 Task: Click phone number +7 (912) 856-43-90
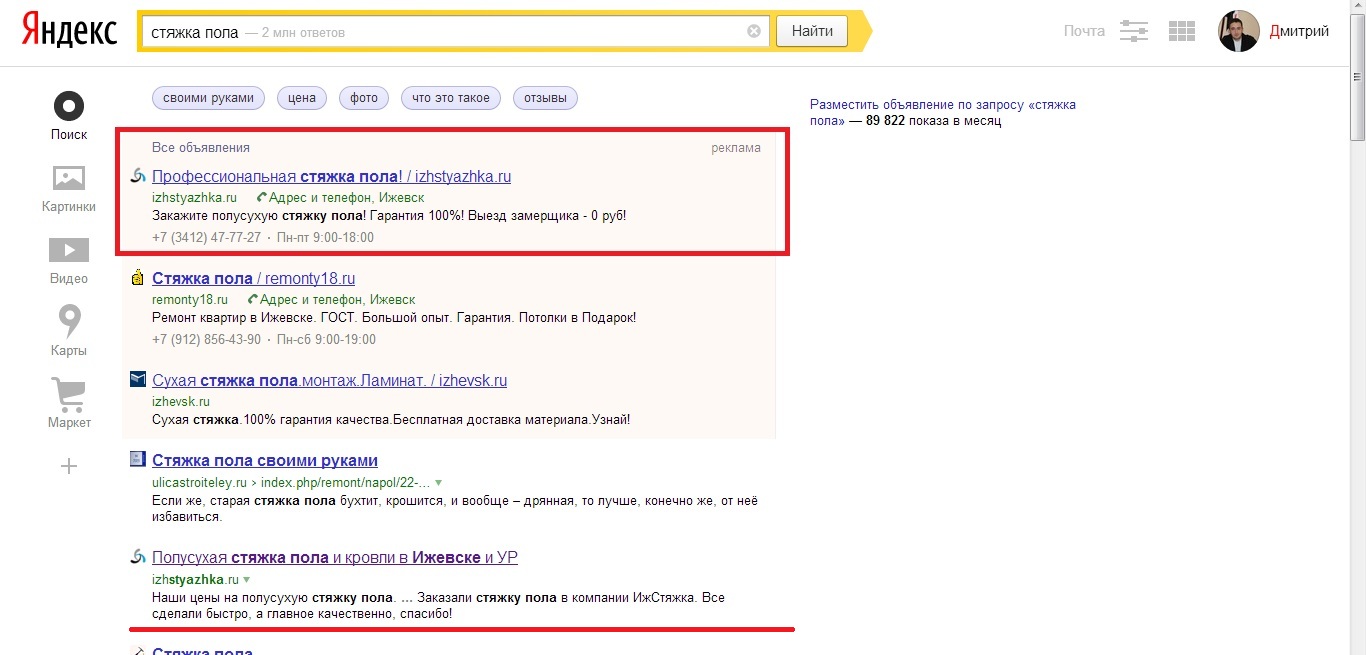click(x=206, y=340)
